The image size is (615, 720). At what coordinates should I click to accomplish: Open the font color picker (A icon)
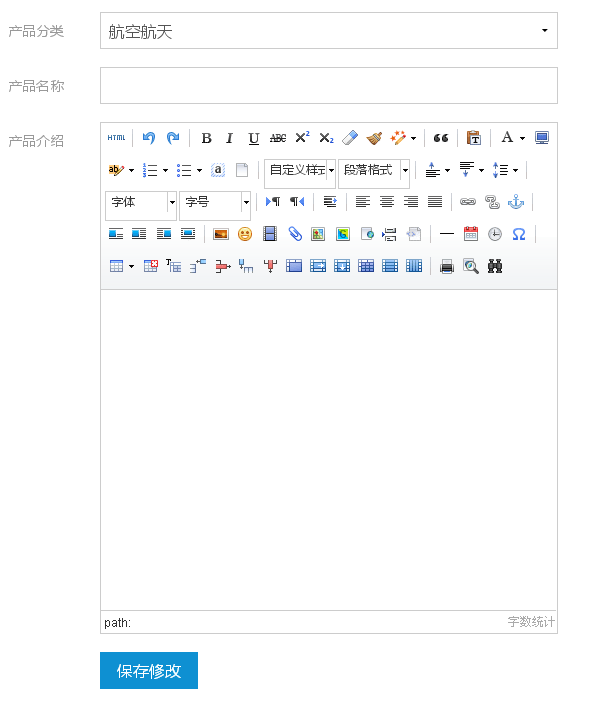(507, 138)
